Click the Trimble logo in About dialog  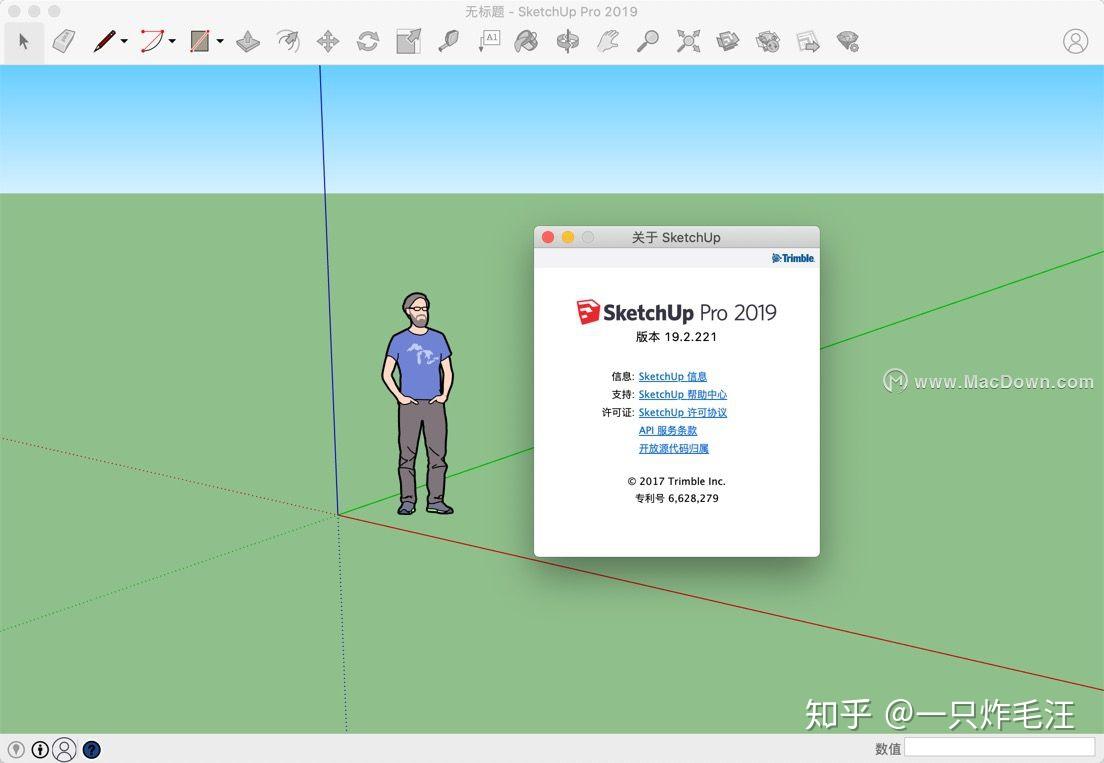click(793, 258)
